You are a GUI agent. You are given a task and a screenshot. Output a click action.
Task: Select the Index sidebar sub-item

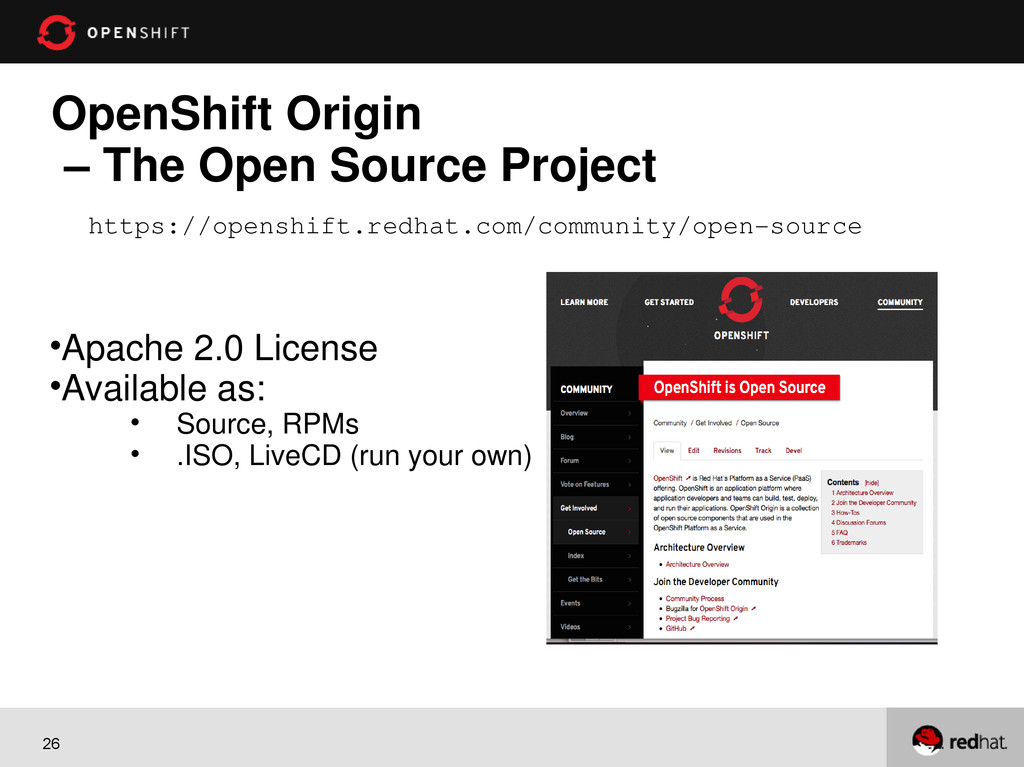coord(595,555)
